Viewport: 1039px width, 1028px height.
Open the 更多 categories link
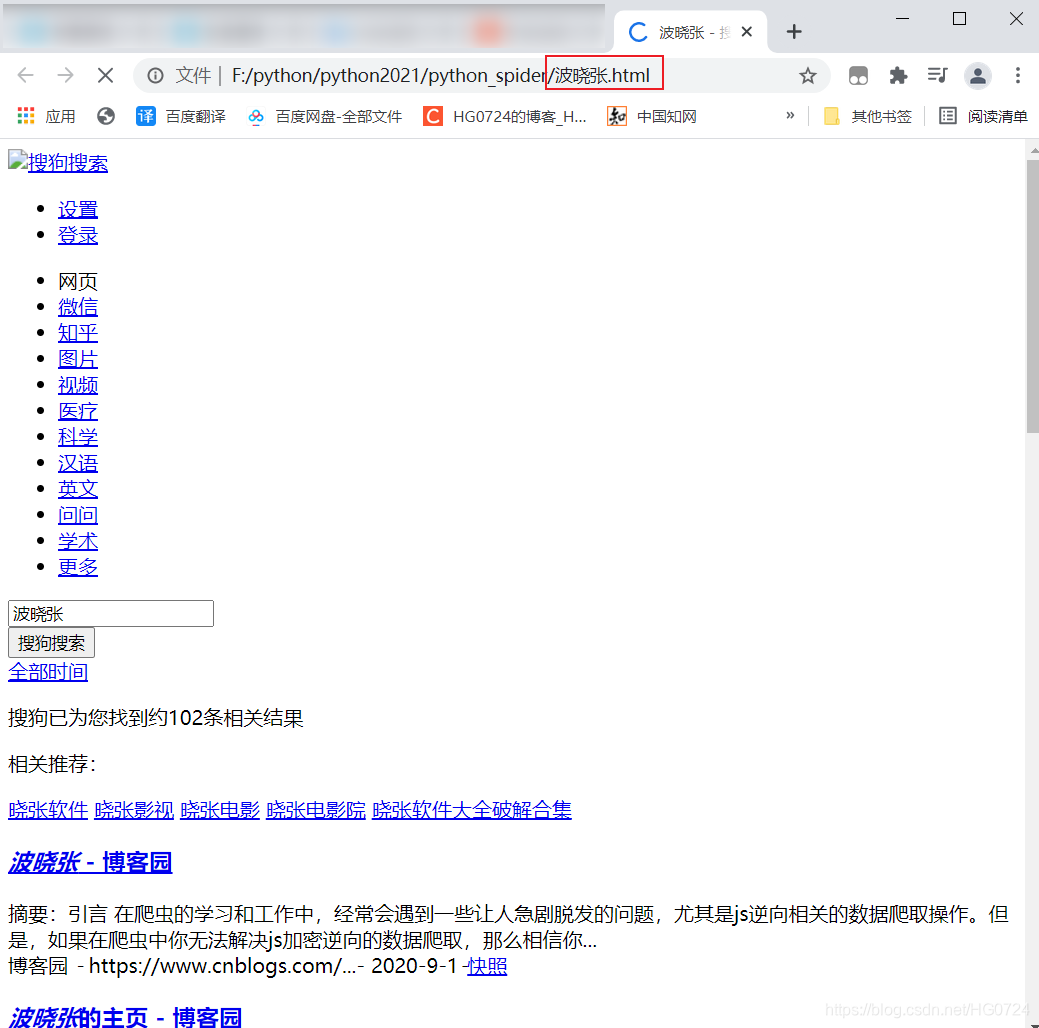78,567
